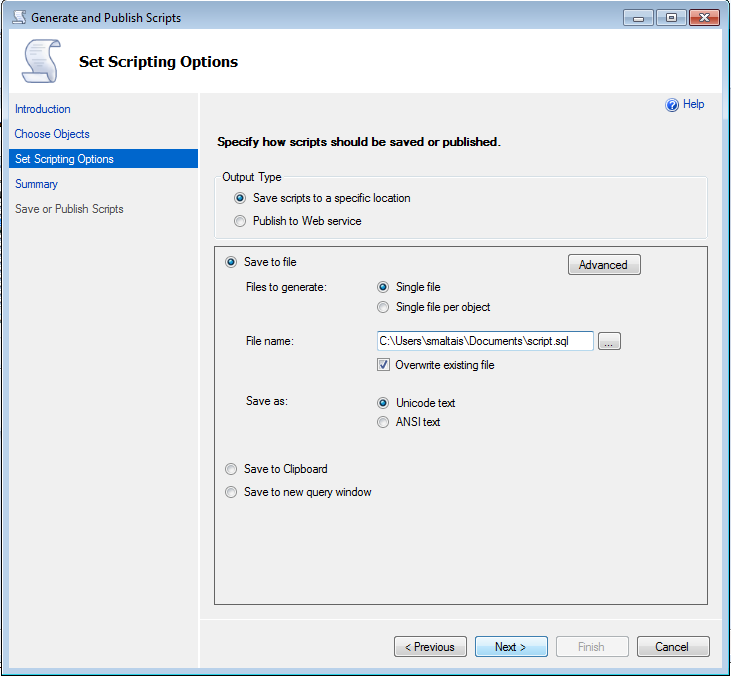This screenshot has width=731, height=677.
Task: Select Unicode text as save format
Action: (x=383, y=403)
